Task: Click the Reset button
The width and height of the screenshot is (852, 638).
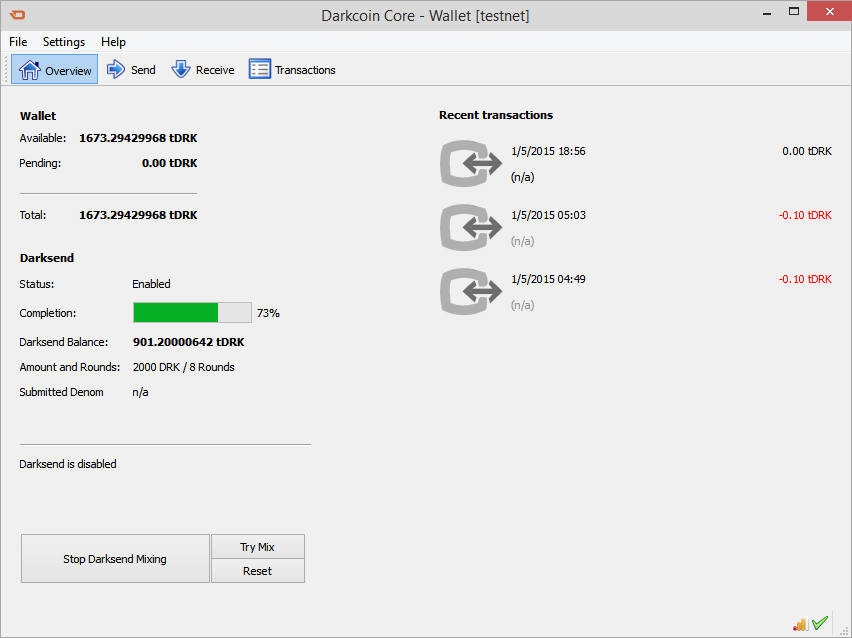Action: point(258,571)
